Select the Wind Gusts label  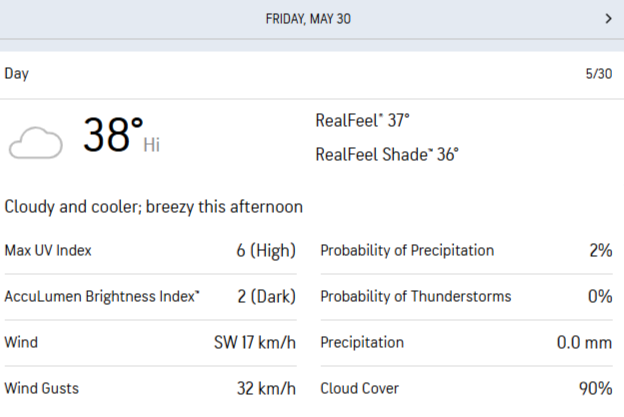(x=41, y=388)
